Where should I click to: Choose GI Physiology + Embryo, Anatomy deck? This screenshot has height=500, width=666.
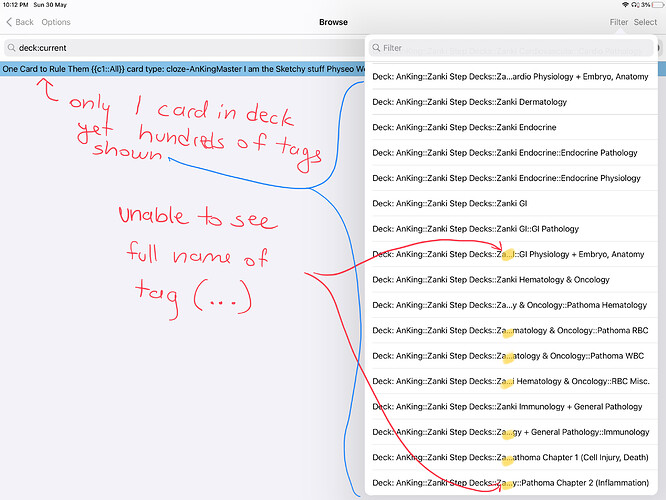pyautogui.click(x=511, y=254)
